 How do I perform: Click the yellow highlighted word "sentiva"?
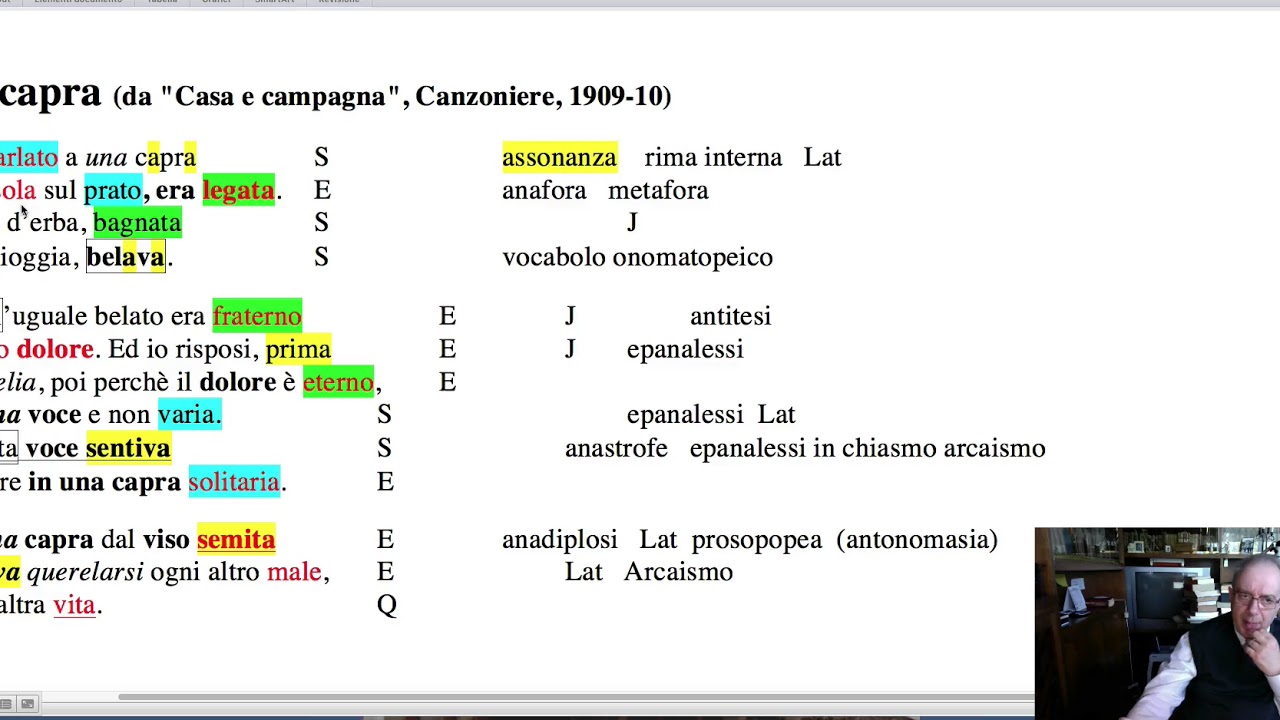tap(128, 448)
